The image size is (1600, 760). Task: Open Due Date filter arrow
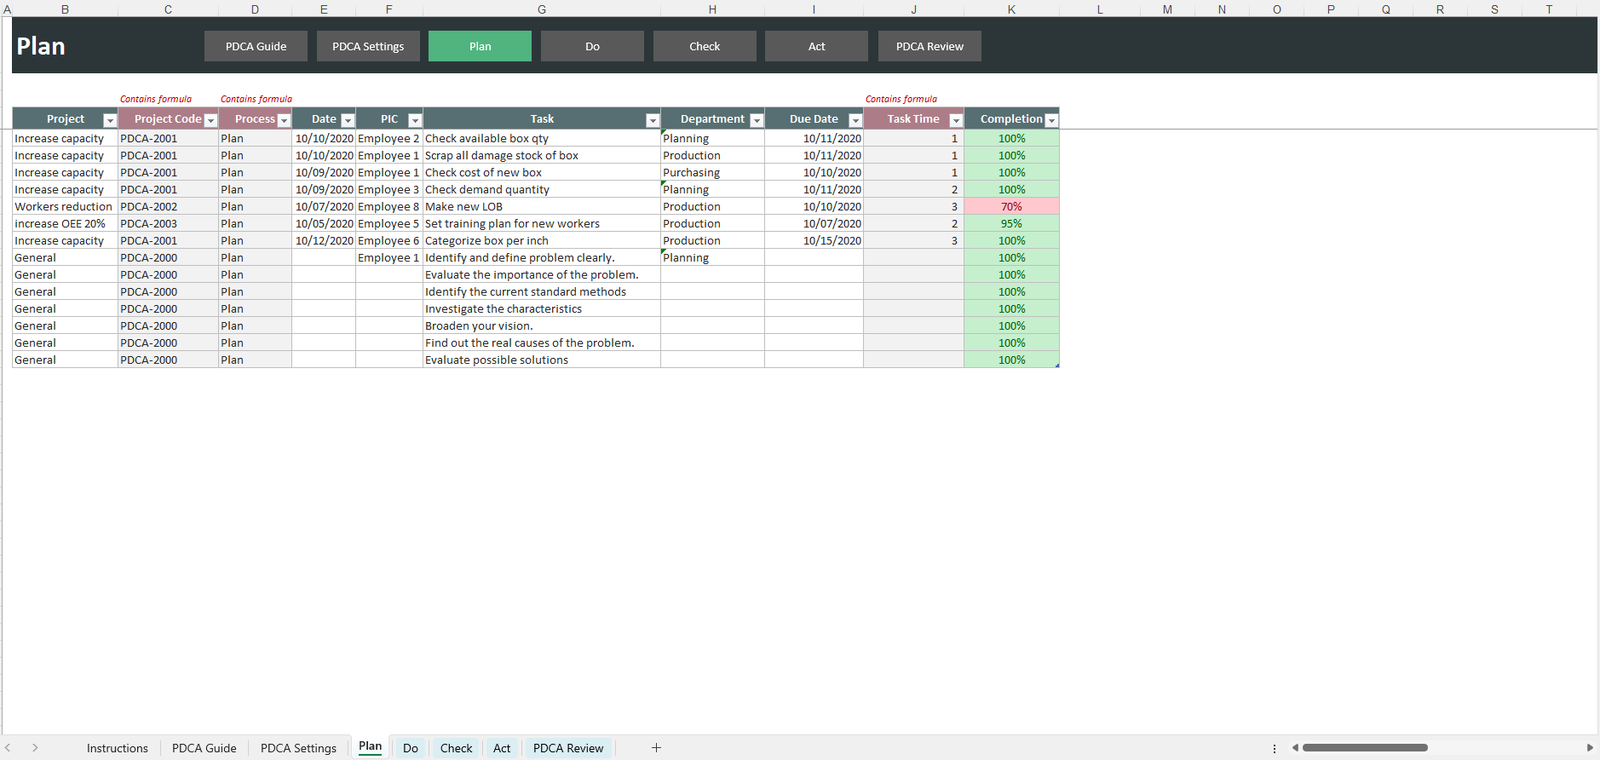coord(855,120)
